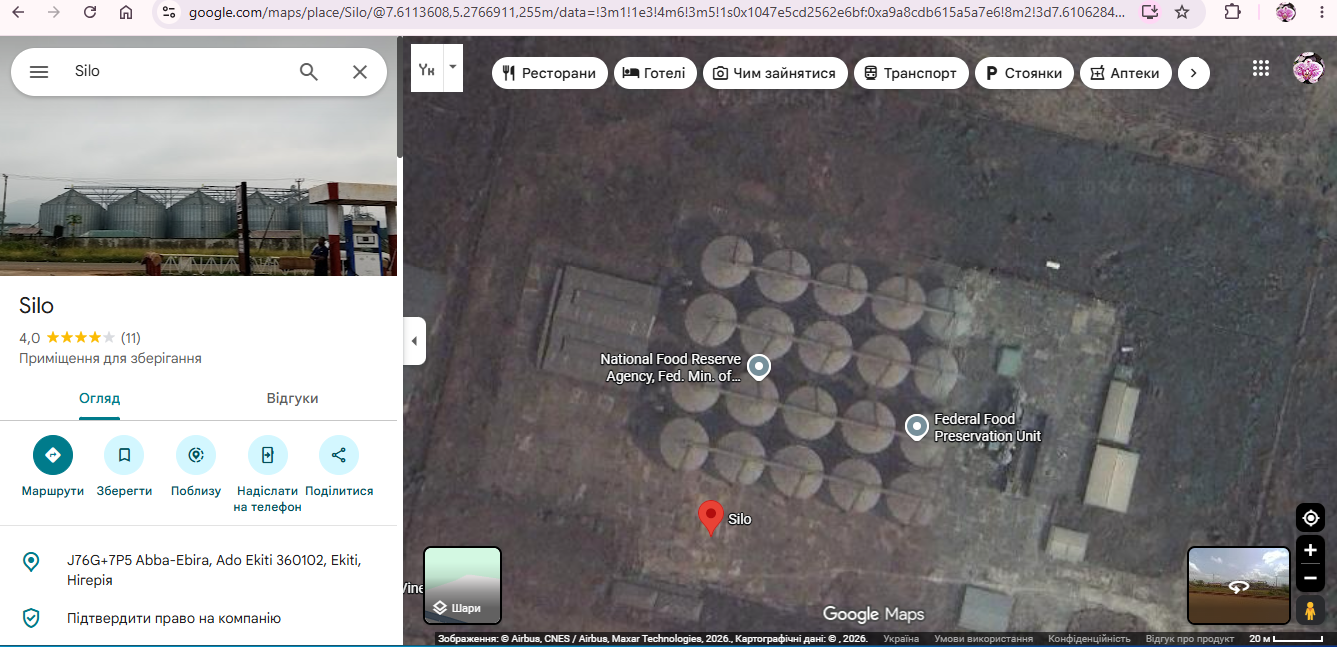
Task: Filter map by Ресторани chip
Action: point(550,73)
